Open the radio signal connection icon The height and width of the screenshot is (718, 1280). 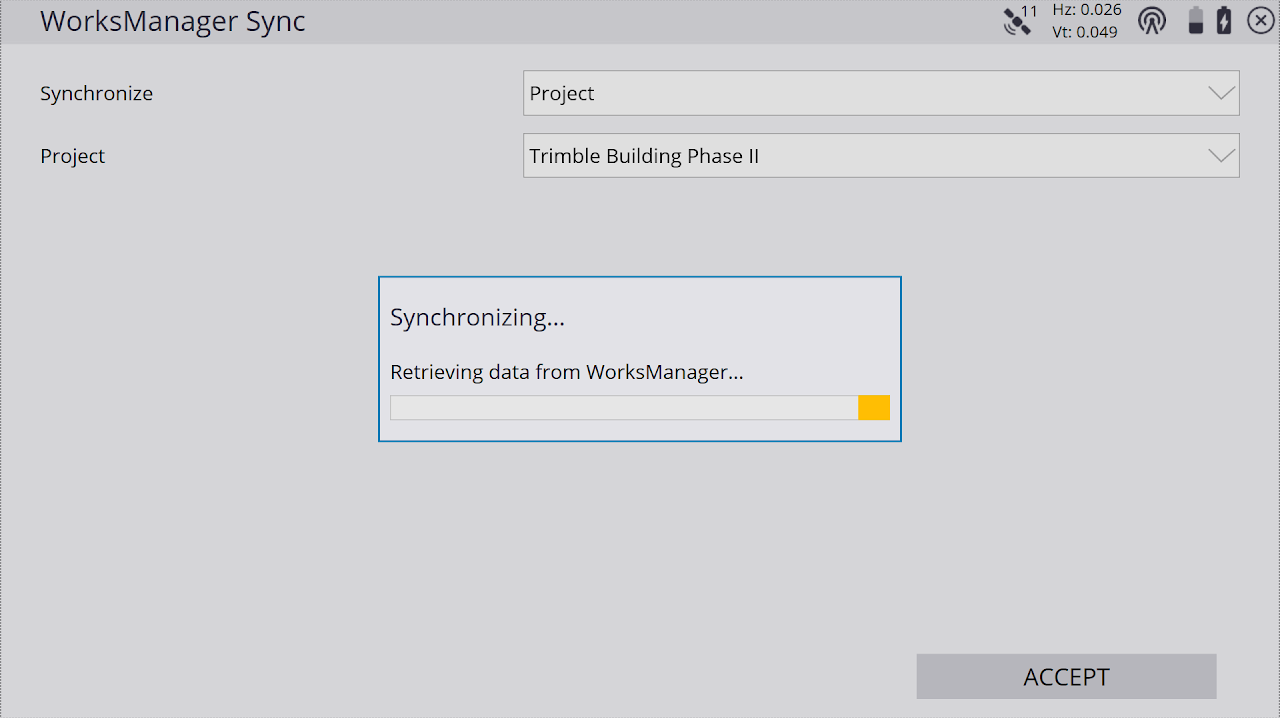[x=1152, y=21]
